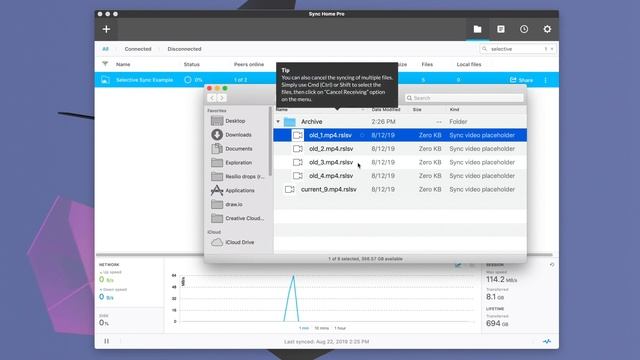Sort by Local files column
The width and height of the screenshot is (640, 360).
469,64
